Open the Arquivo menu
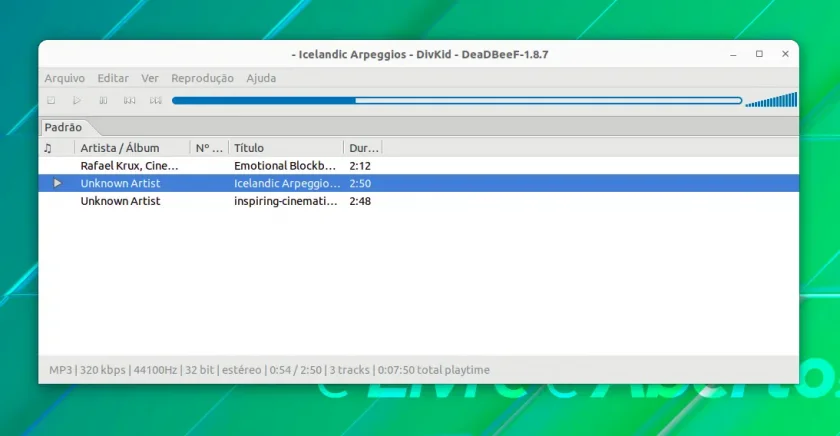 [64, 78]
